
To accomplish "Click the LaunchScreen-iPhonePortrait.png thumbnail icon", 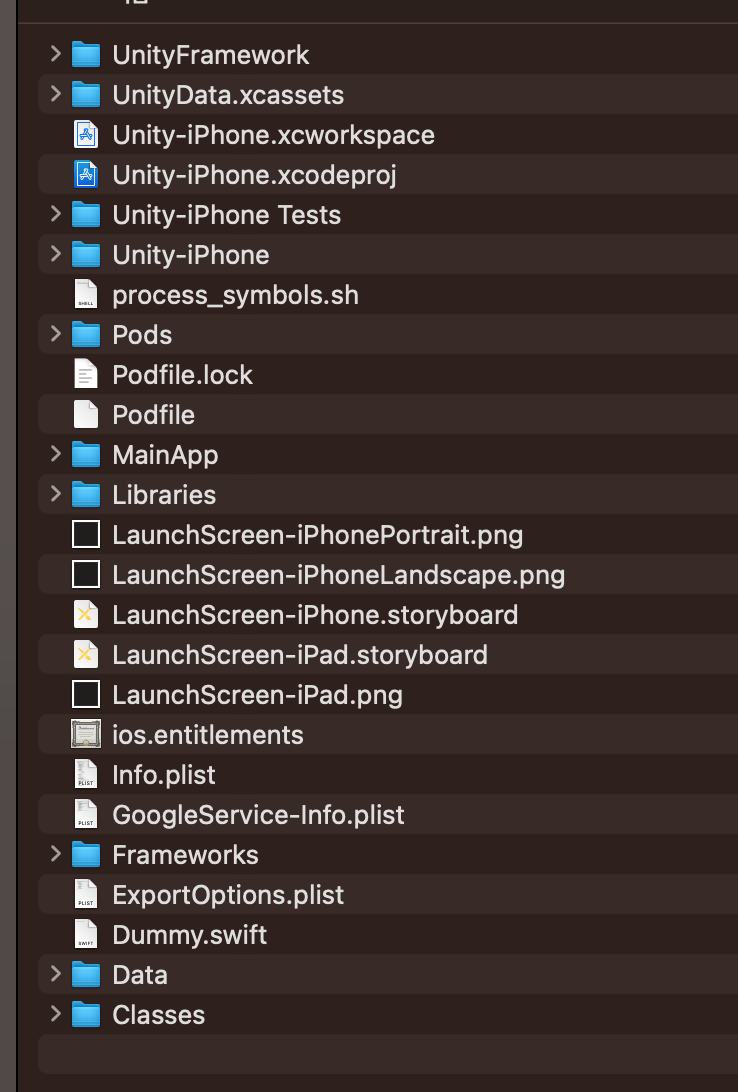I will point(86,534).
